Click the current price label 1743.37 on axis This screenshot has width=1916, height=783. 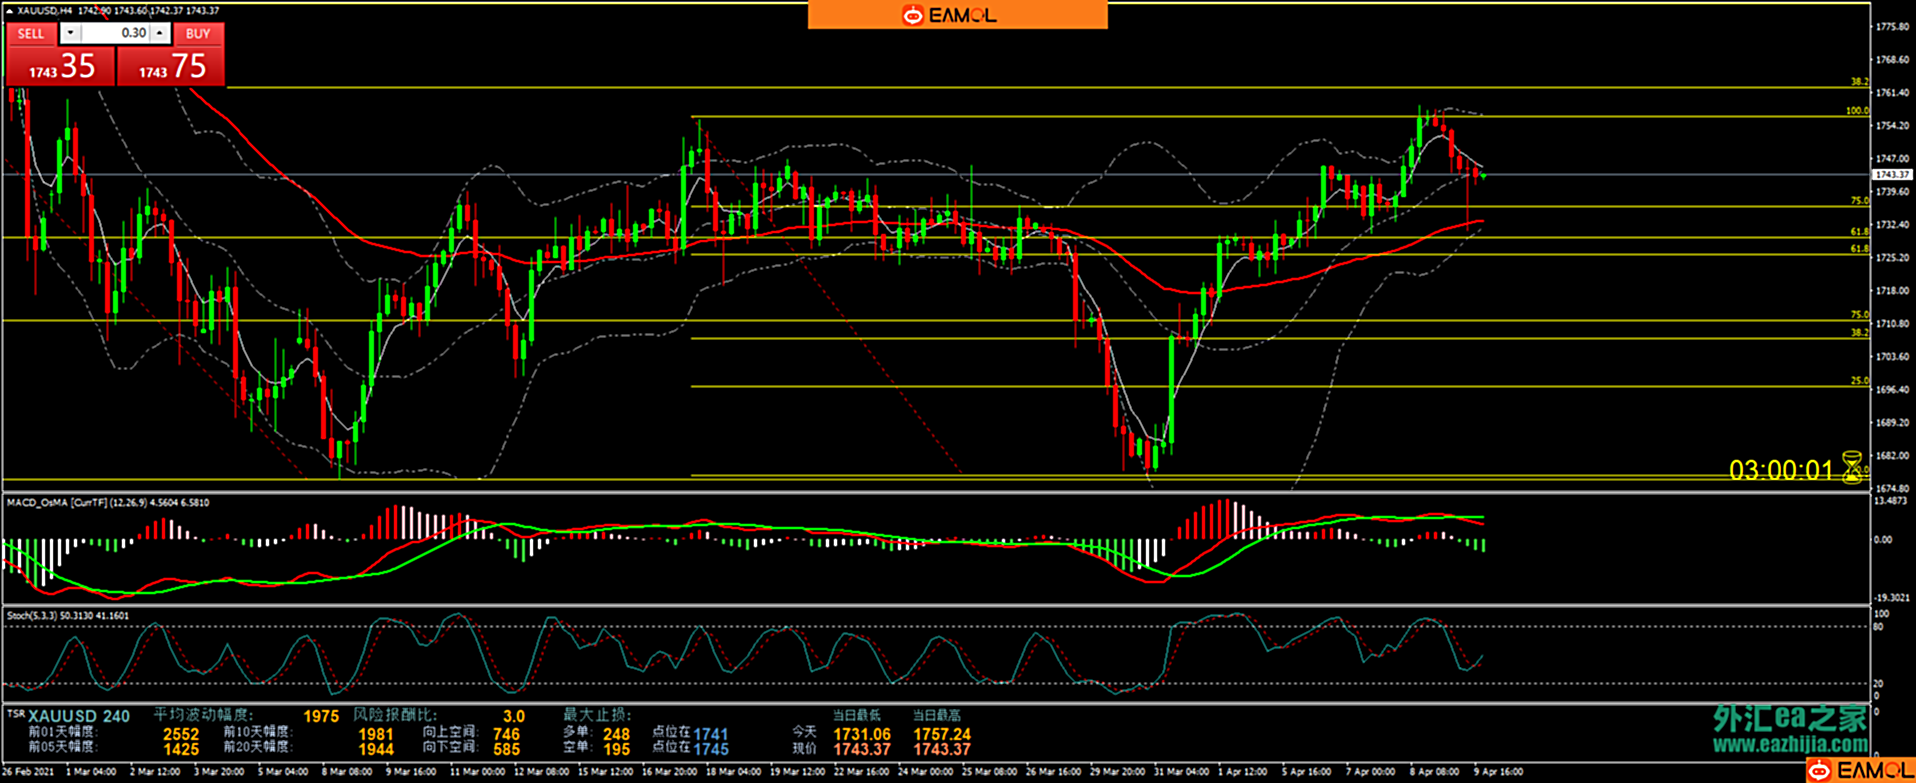click(x=1891, y=175)
